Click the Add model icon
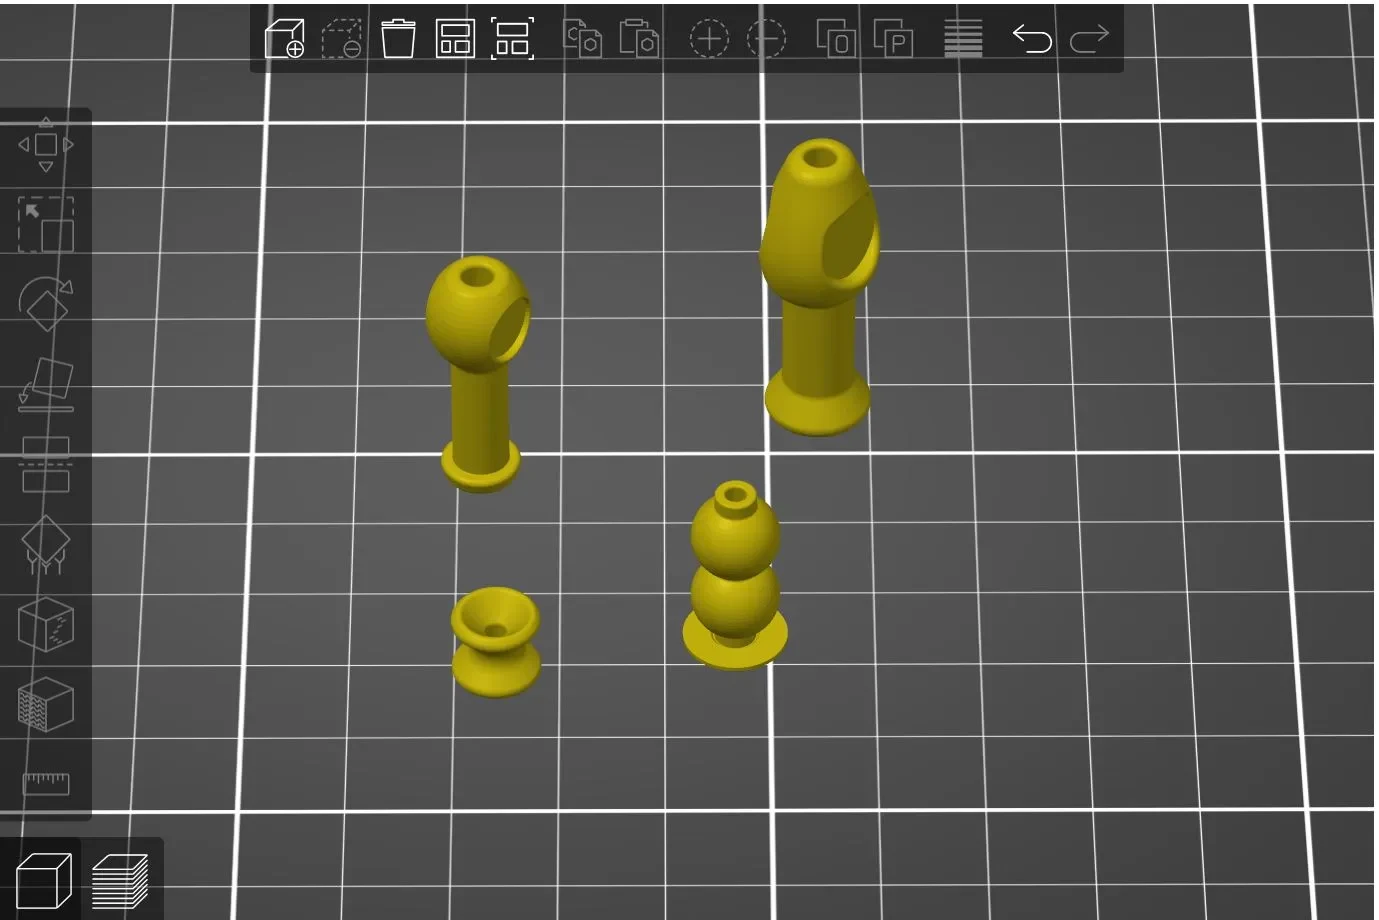The width and height of the screenshot is (1379, 920). 284,39
